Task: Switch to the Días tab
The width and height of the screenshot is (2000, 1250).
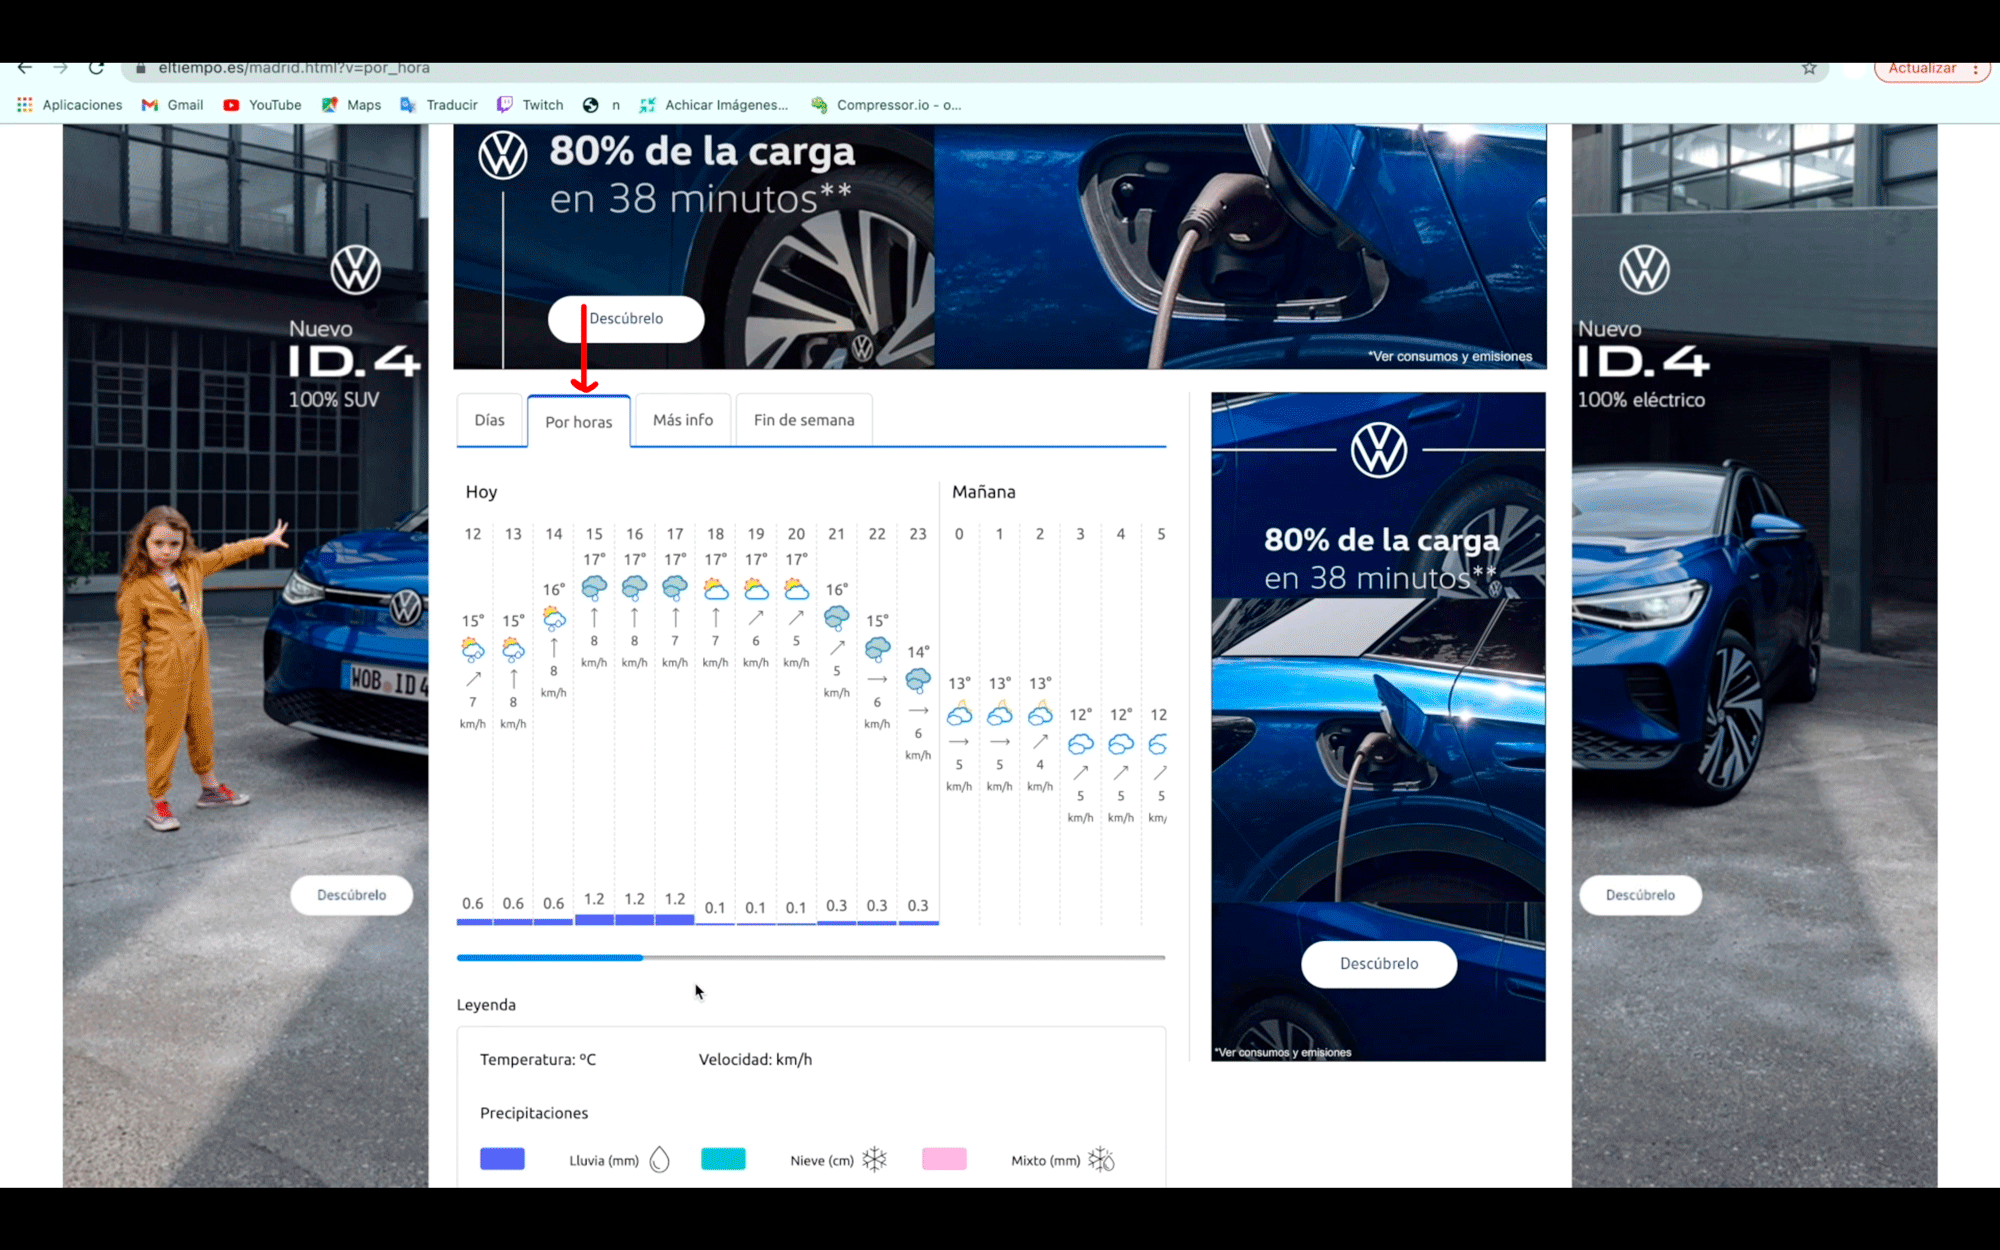Action: (x=490, y=419)
